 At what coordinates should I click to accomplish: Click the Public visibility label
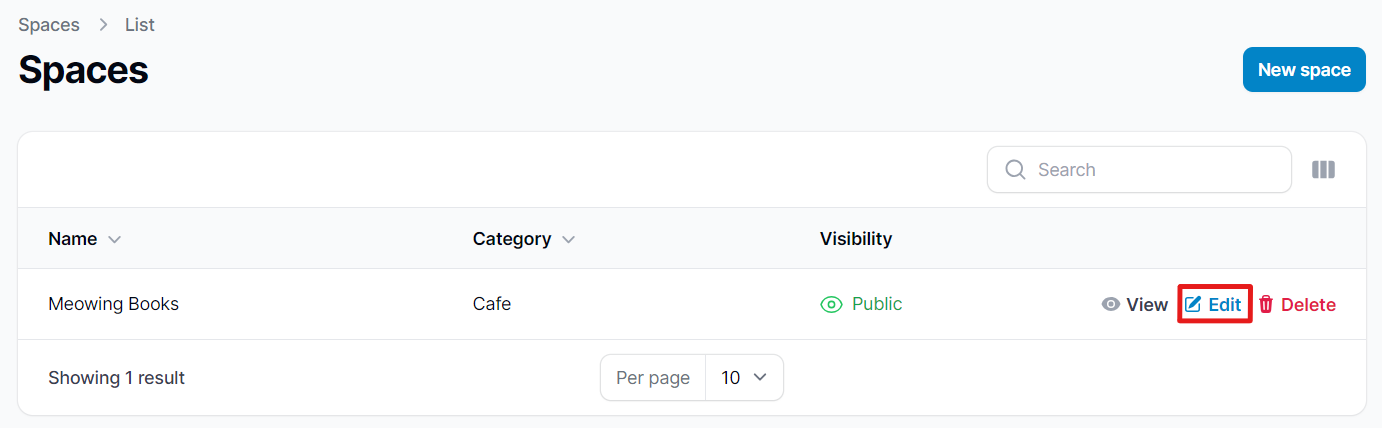pyautogui.click(x=877, y=304)
